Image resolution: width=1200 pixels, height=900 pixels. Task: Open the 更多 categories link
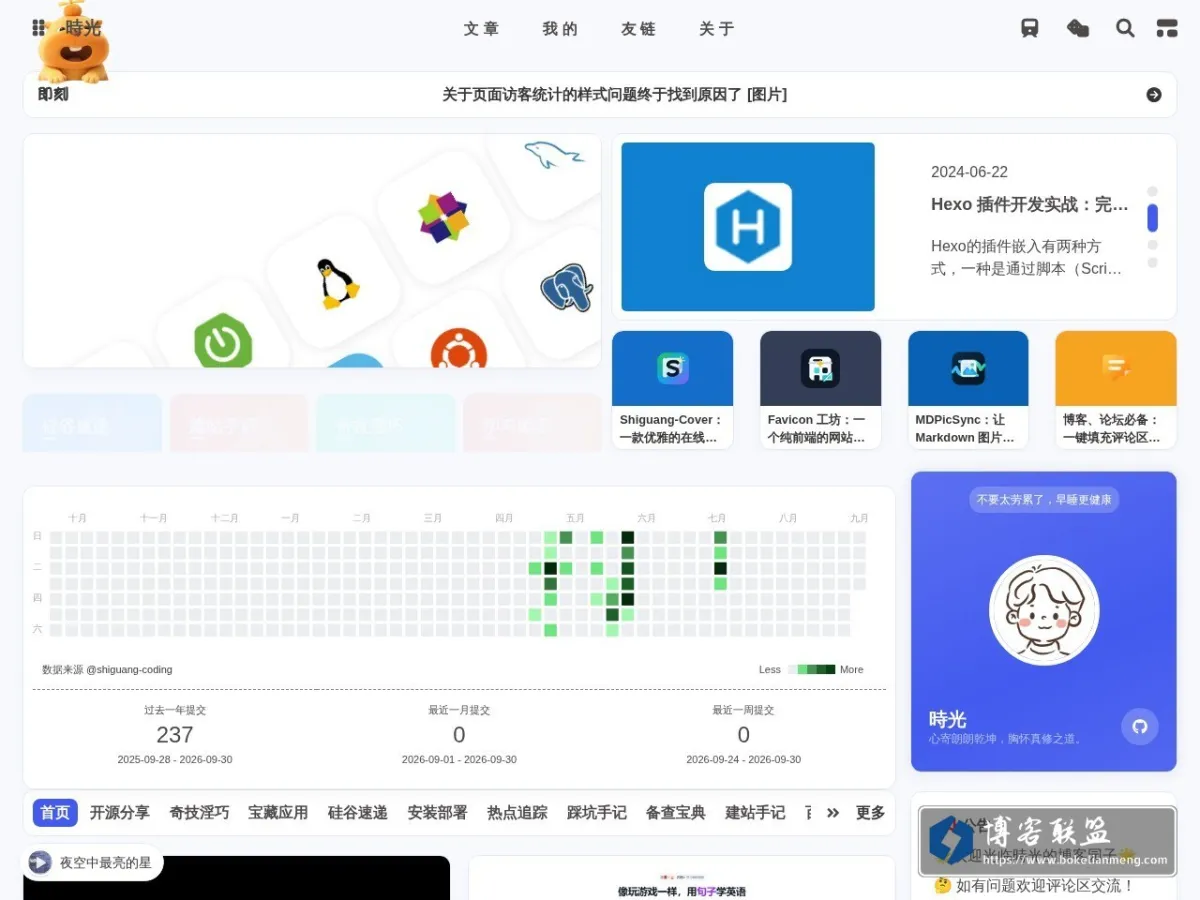(x=870, y=813)
